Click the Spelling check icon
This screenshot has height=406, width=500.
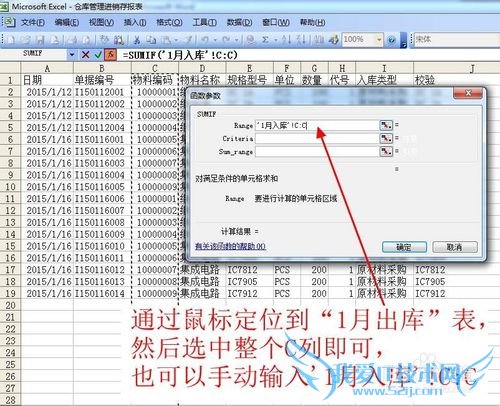[x=105, y=40]
